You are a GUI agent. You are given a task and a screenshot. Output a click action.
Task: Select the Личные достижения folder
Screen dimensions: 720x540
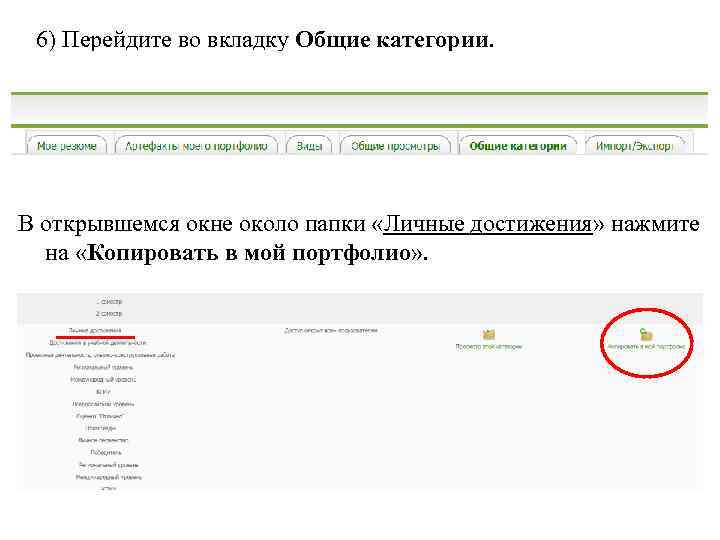coord(95,330)
